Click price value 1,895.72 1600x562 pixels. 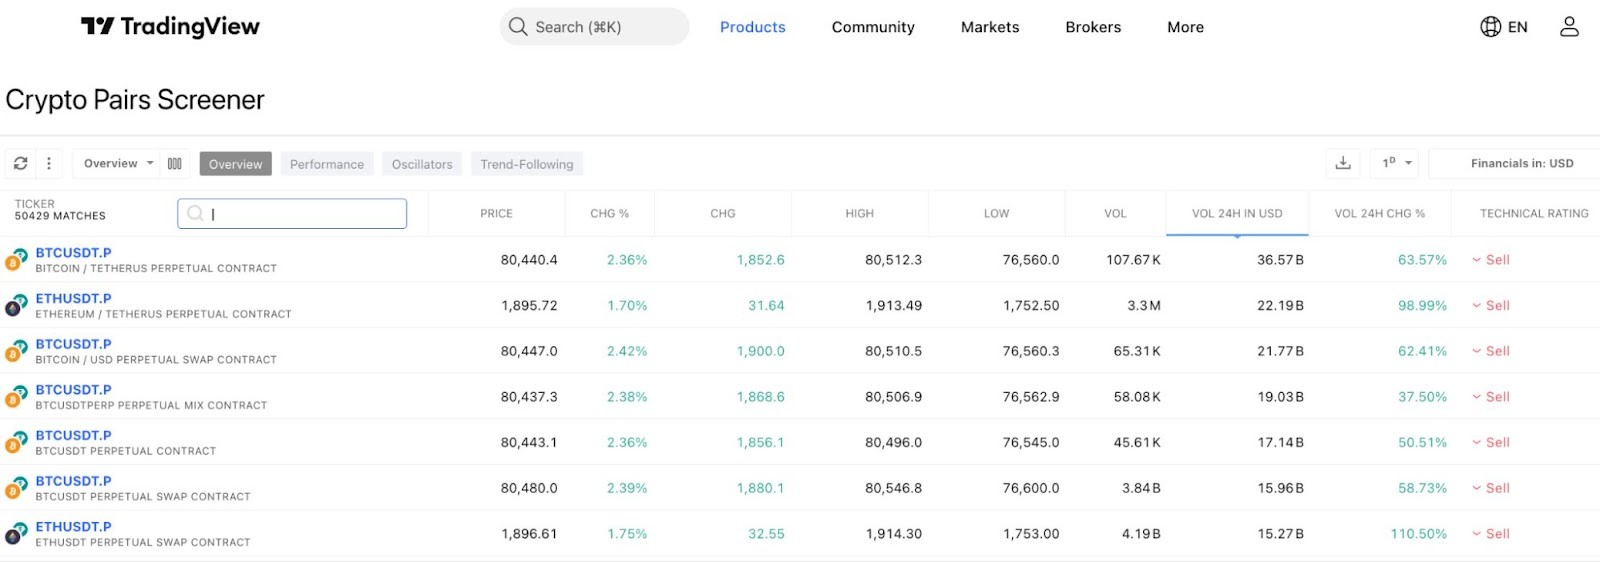tap(529, 306)
